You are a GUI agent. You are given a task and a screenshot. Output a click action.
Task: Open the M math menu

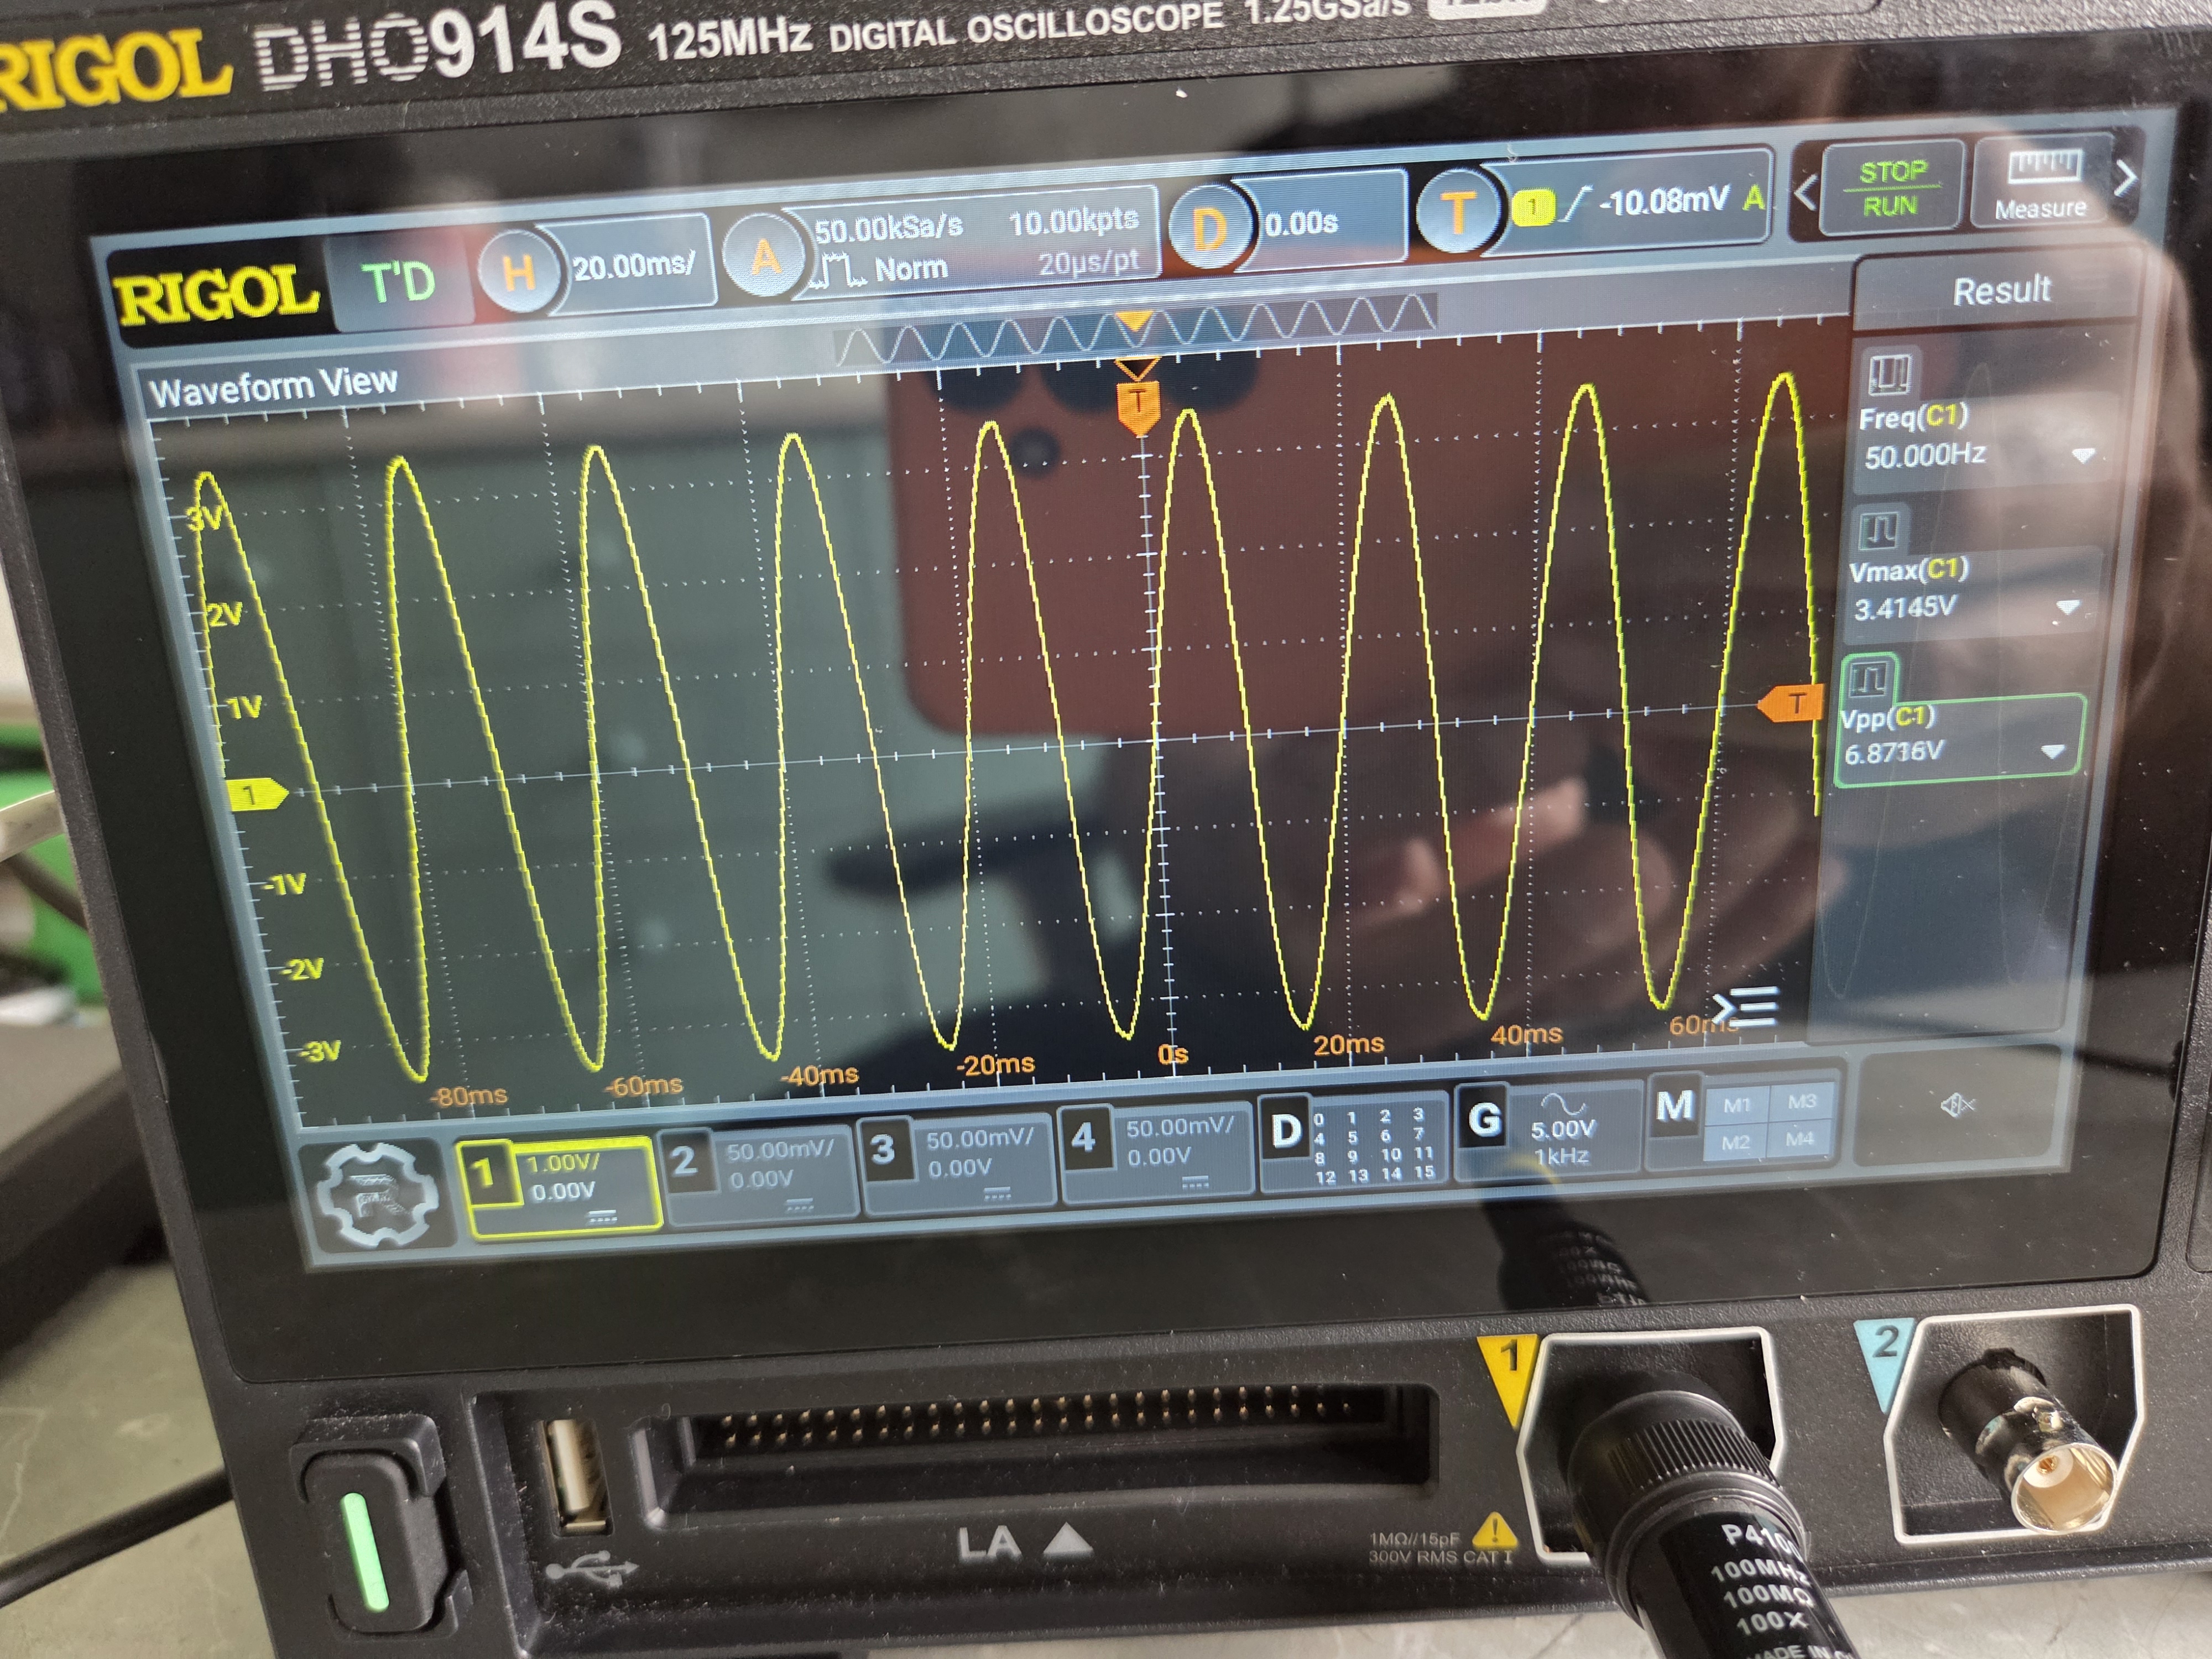(1674, 1106)
